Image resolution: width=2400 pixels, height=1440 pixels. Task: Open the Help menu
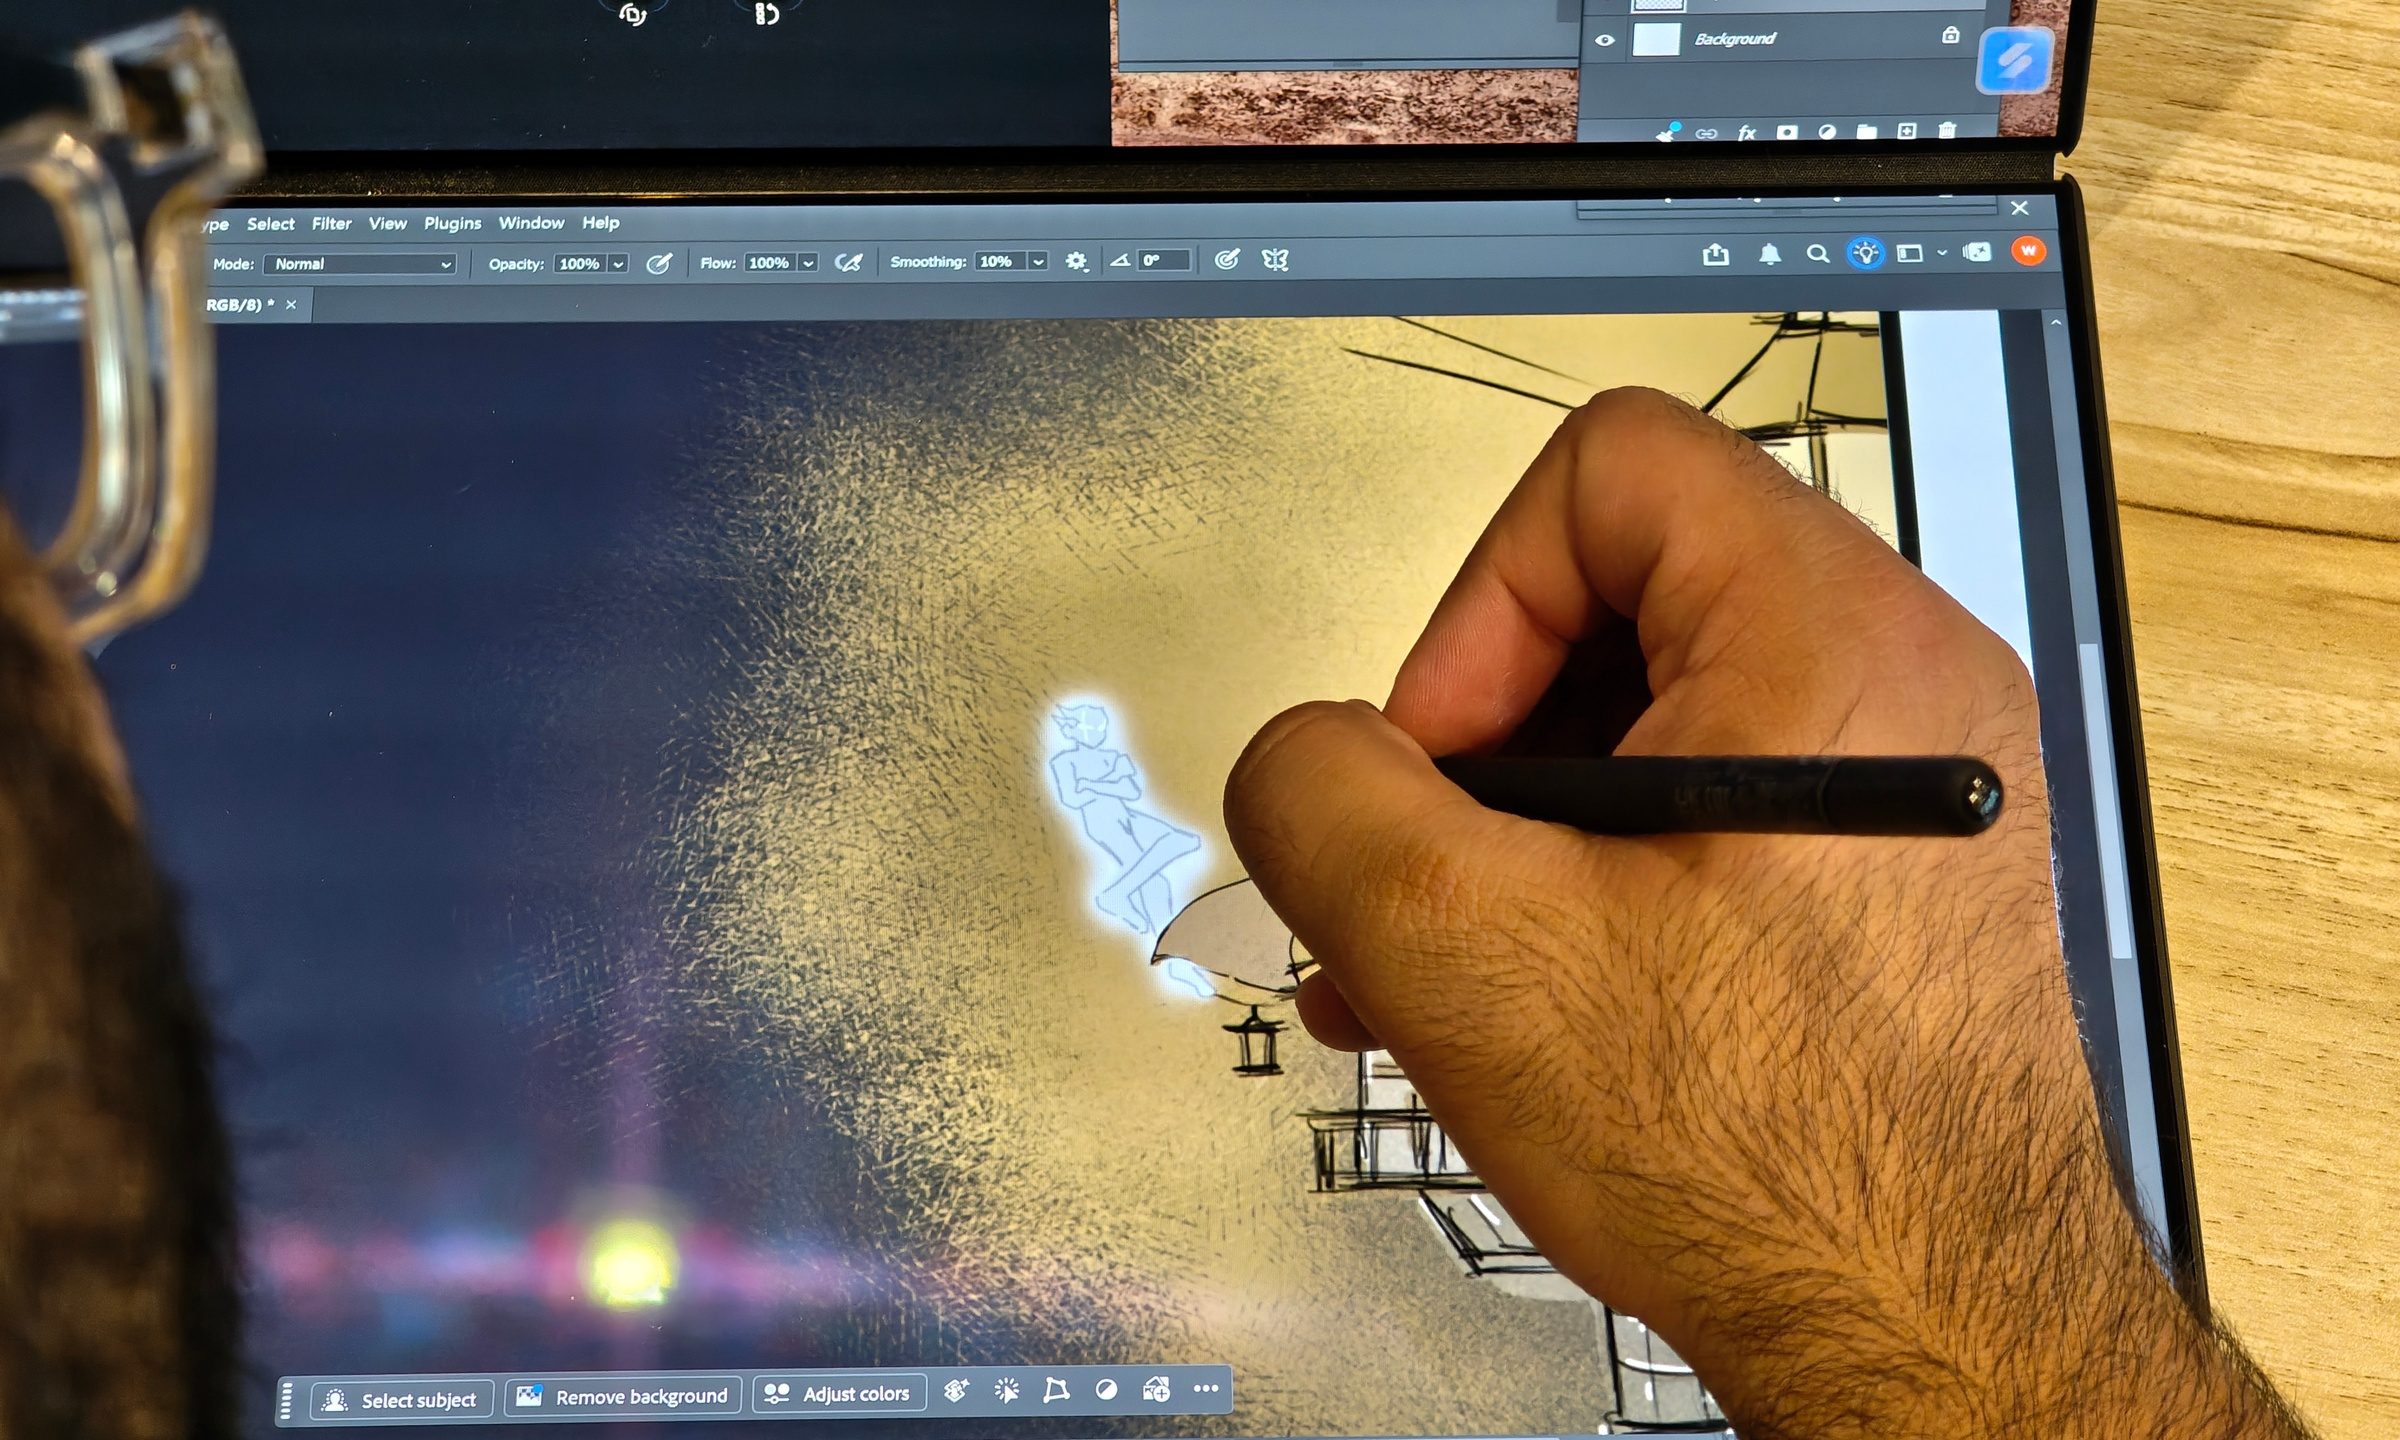(600, 222)
